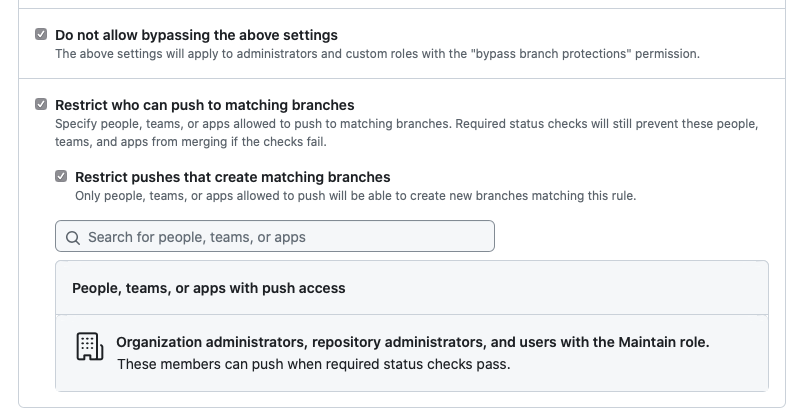796x420 pixels.
Task: Select the 'People, teams, or apps with push access' heading
Action: pyautogui.click(x=209, y=288)
